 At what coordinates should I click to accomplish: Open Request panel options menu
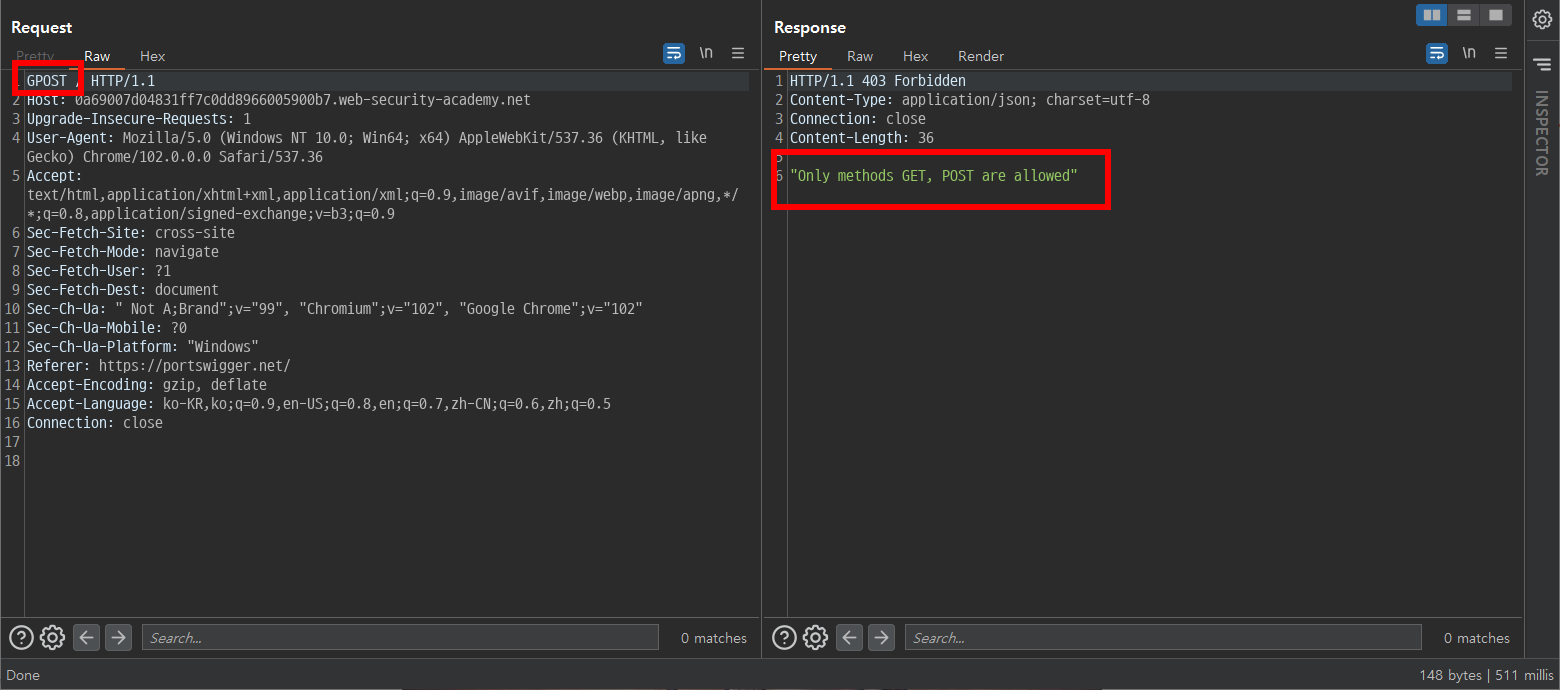(x=738, y=53)
